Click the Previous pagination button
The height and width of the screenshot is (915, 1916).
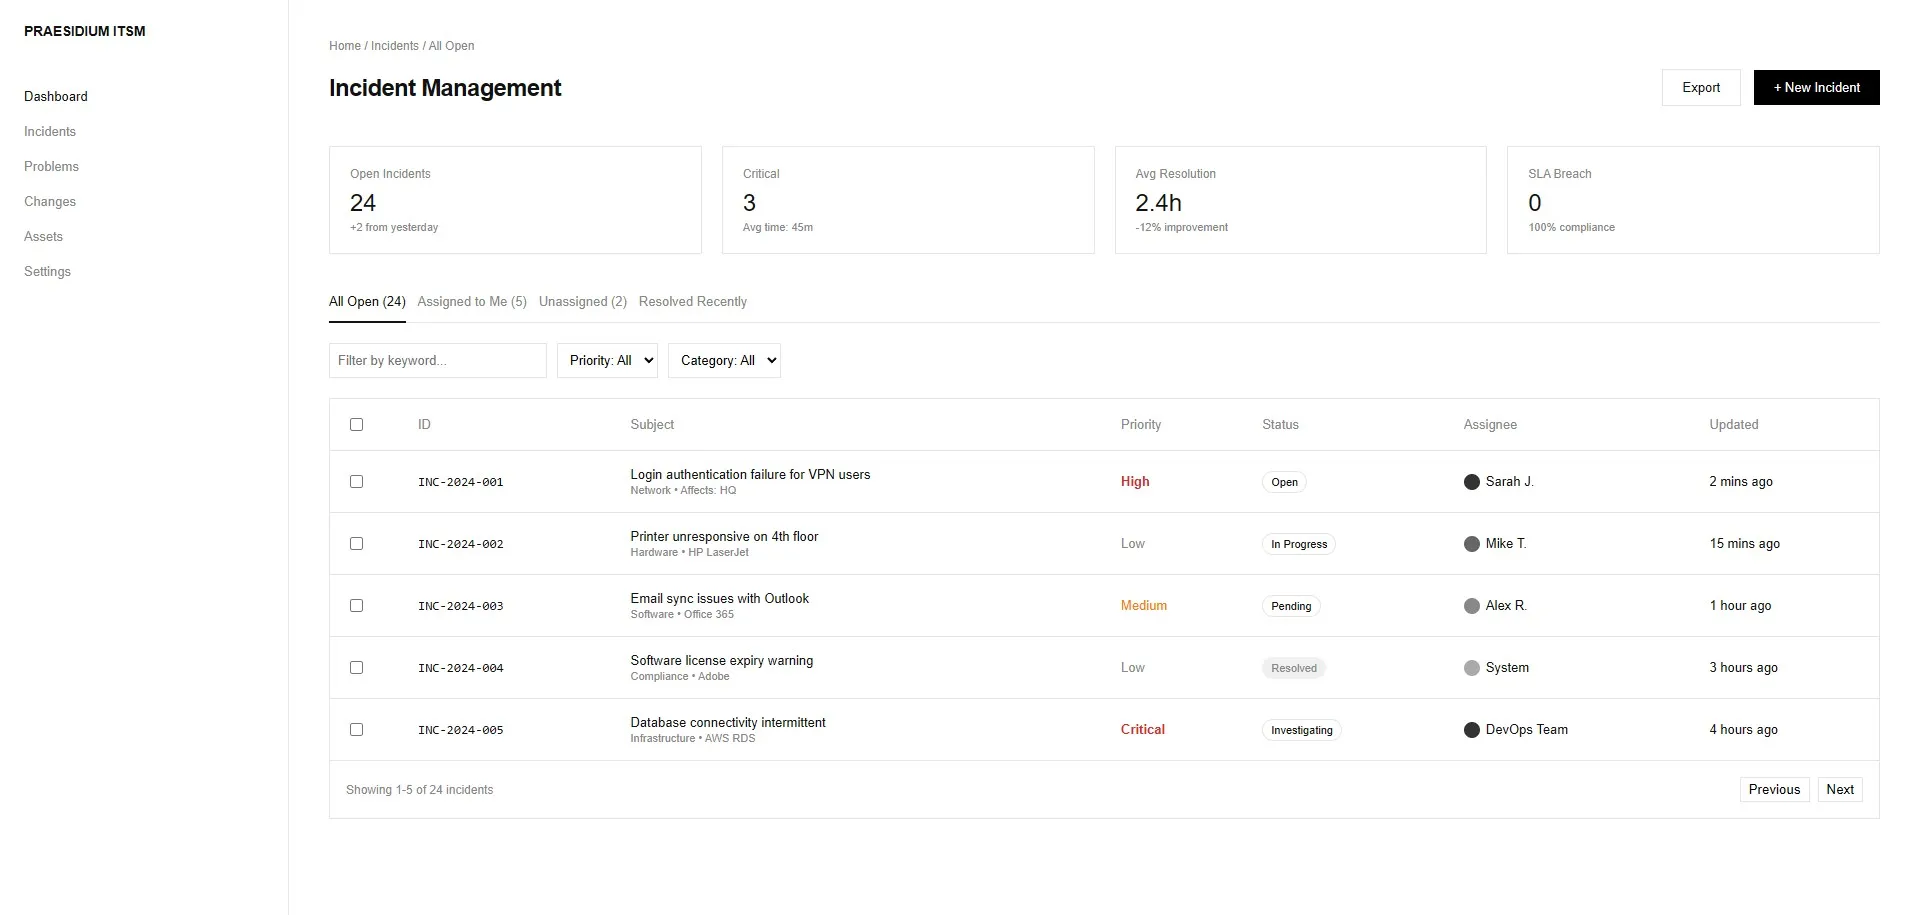tap(1774, 789)
